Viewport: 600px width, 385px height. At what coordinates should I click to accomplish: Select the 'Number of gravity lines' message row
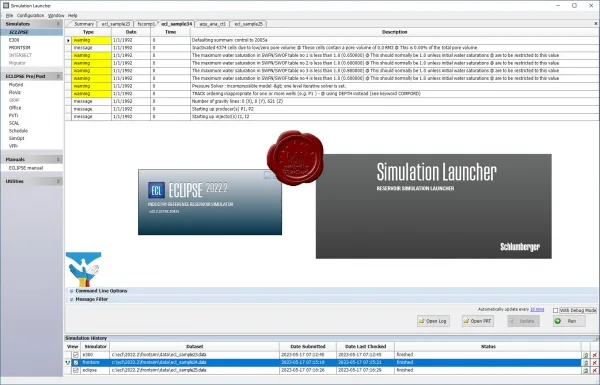331,101
